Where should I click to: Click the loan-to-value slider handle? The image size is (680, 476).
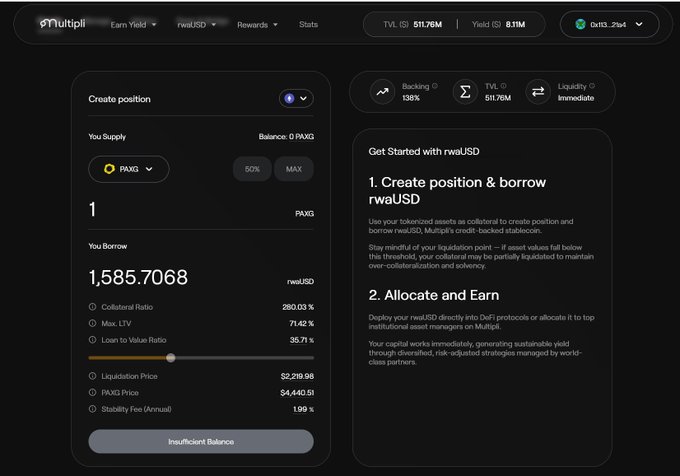point(171,358)
